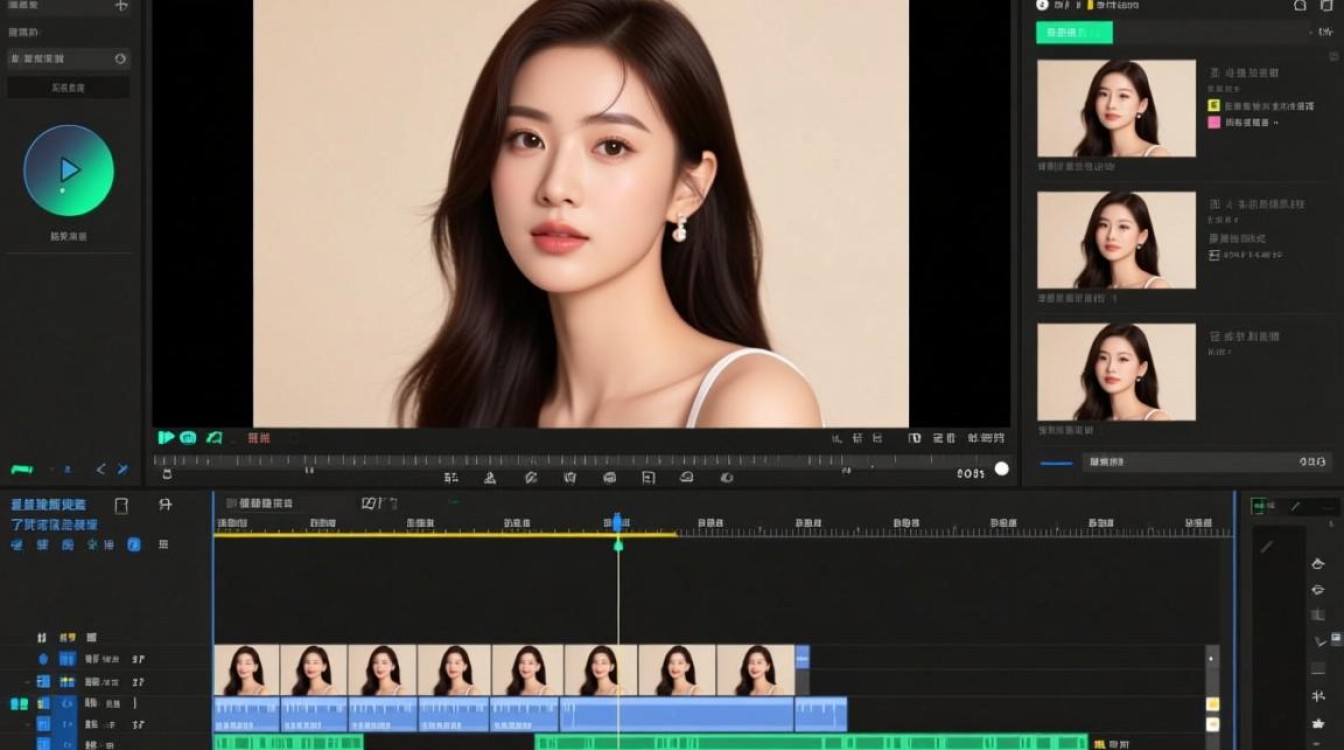
Task: Click the blue playhead marker on timeline ruler
Action: click(618, 522)
